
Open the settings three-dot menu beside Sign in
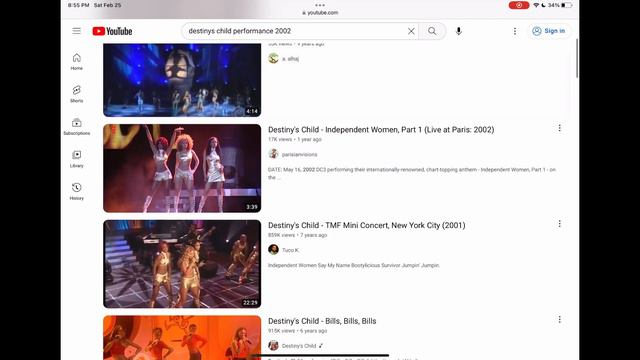pos(515,31)
